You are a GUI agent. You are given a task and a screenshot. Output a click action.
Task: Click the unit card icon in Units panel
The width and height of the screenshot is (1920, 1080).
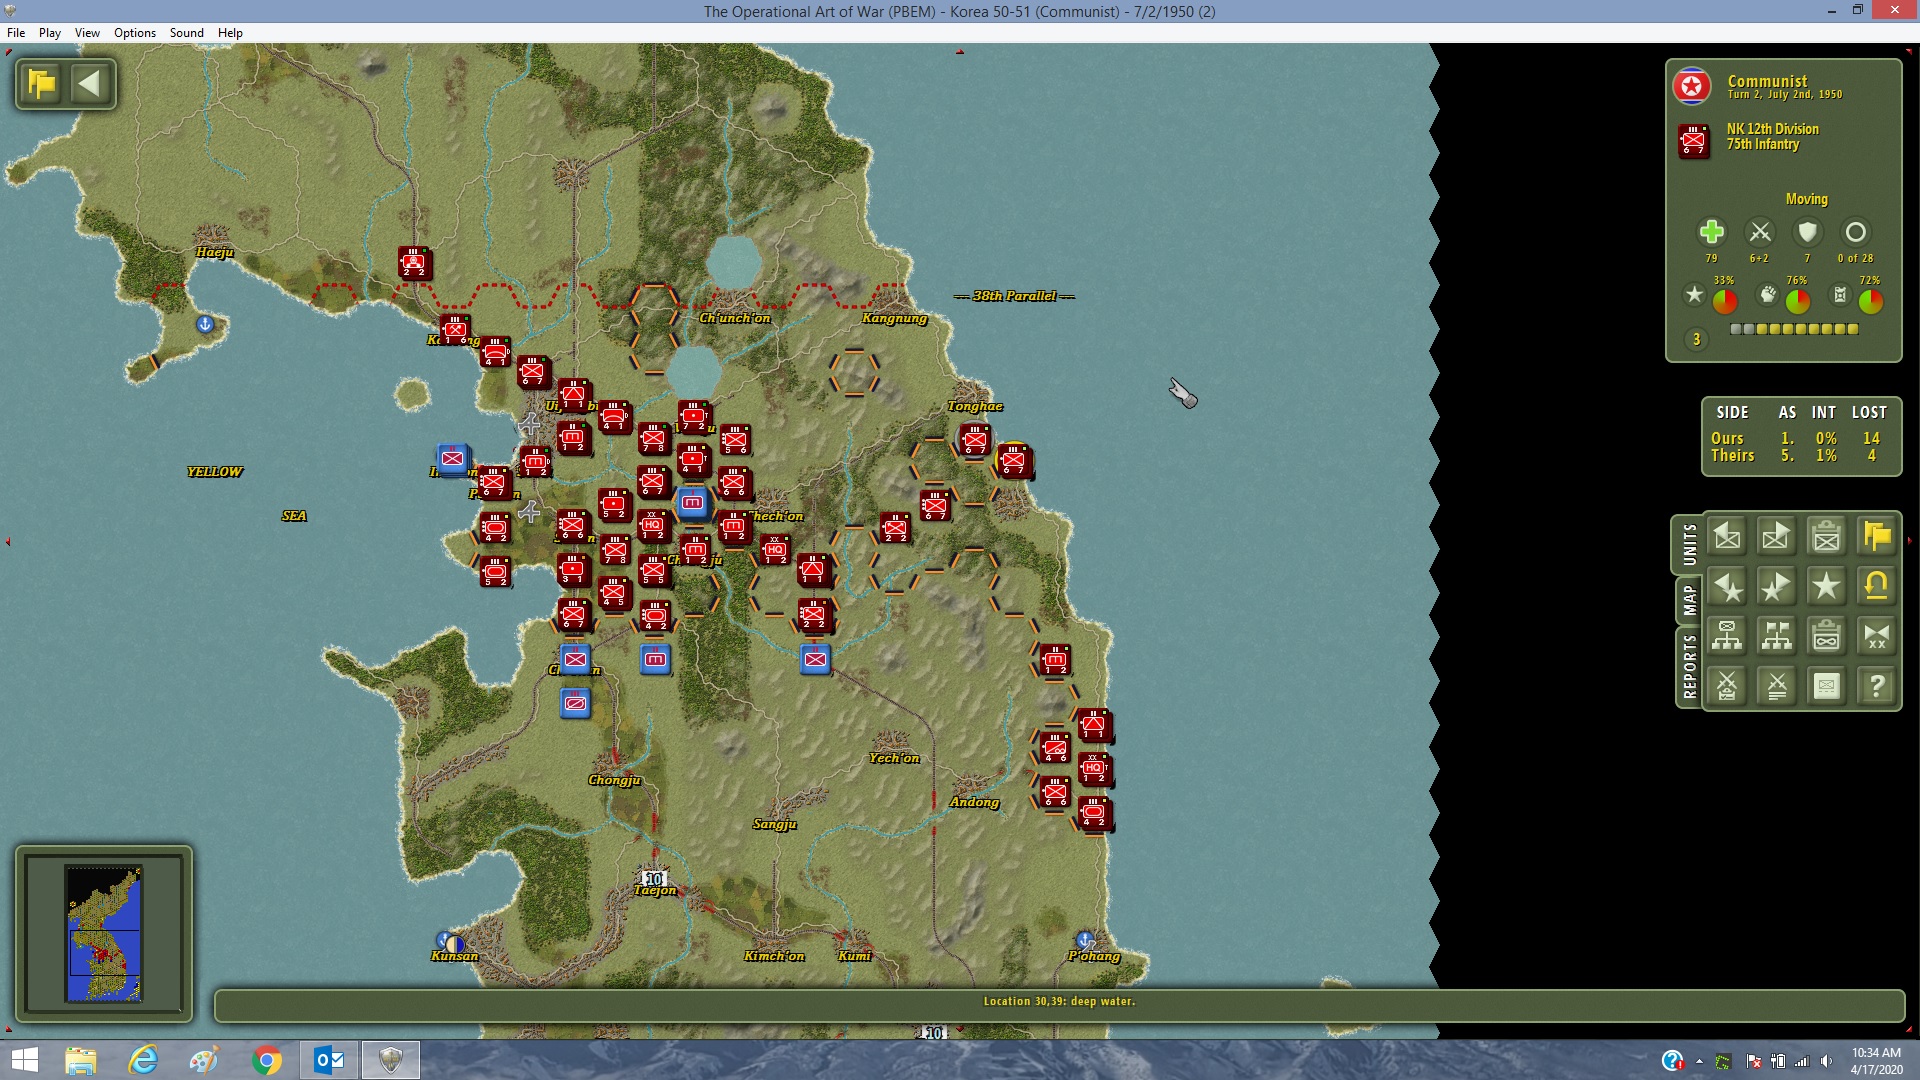point(1827,686)
